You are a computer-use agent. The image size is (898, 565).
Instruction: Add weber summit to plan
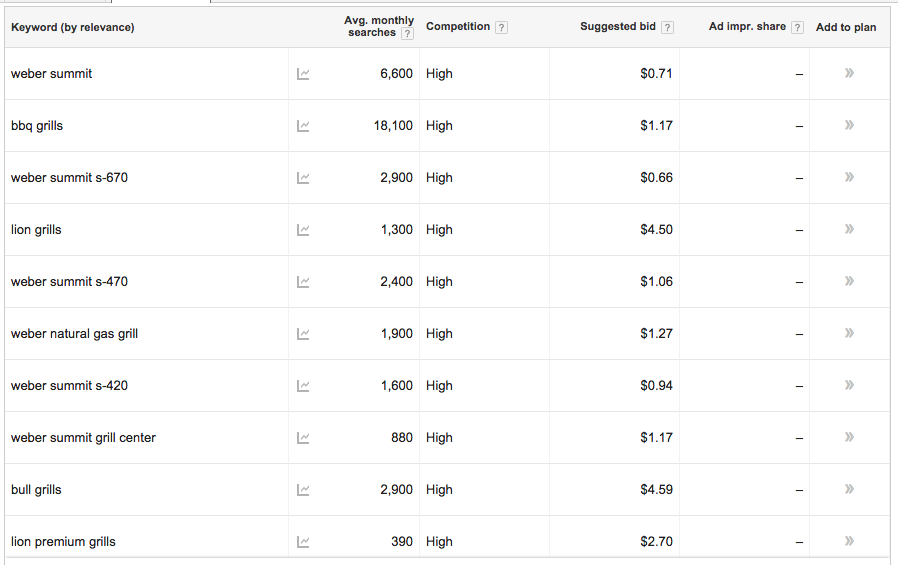pos(849,73)
